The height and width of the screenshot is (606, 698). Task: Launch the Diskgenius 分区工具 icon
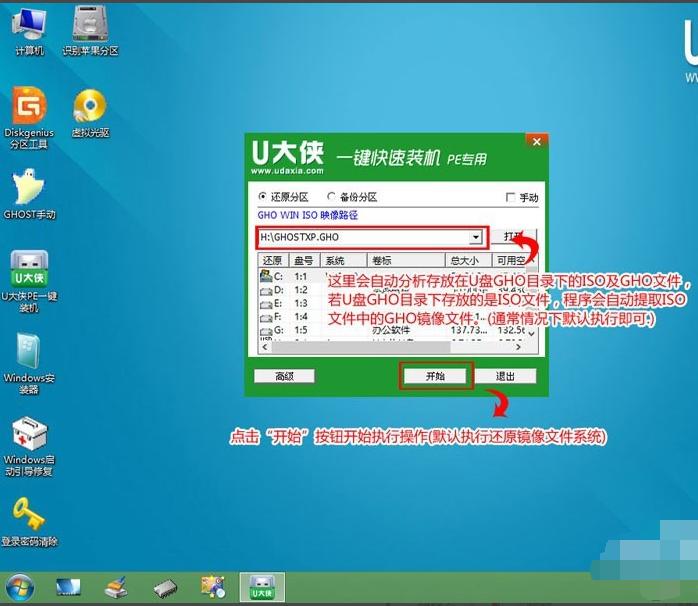tap(27, 108)
